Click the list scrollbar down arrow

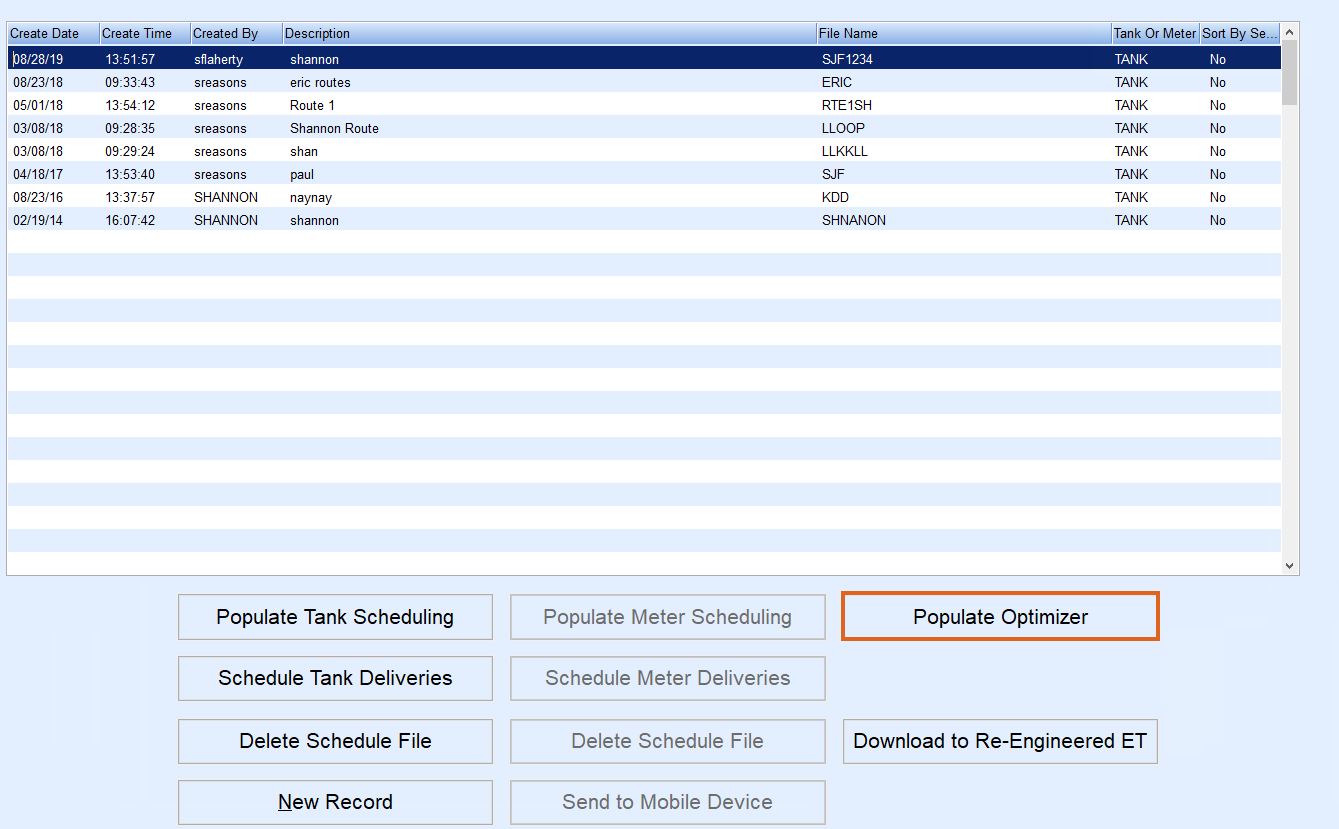[1290, 566]
